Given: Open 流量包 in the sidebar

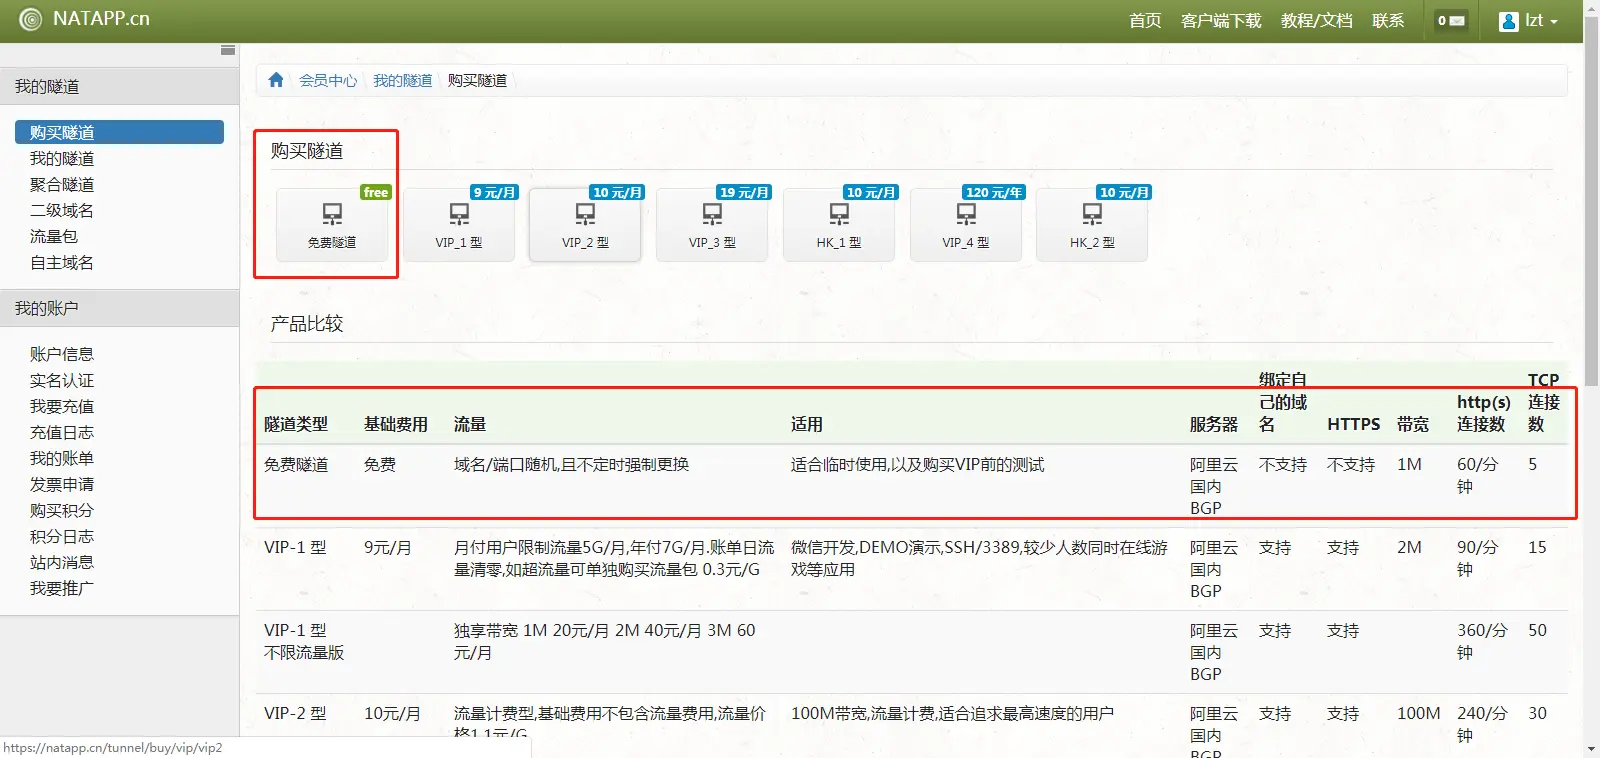Looking at the screenshot, I should coord(54,236).
